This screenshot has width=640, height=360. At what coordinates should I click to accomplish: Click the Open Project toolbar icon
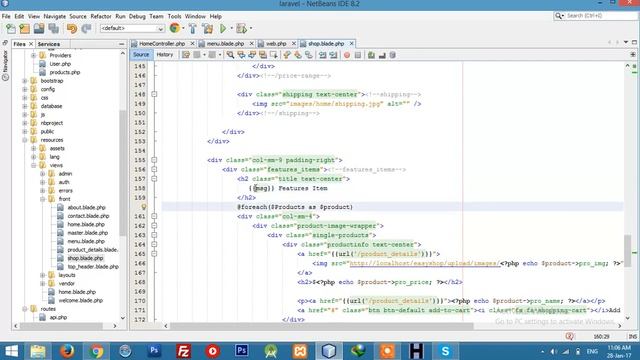39,29
